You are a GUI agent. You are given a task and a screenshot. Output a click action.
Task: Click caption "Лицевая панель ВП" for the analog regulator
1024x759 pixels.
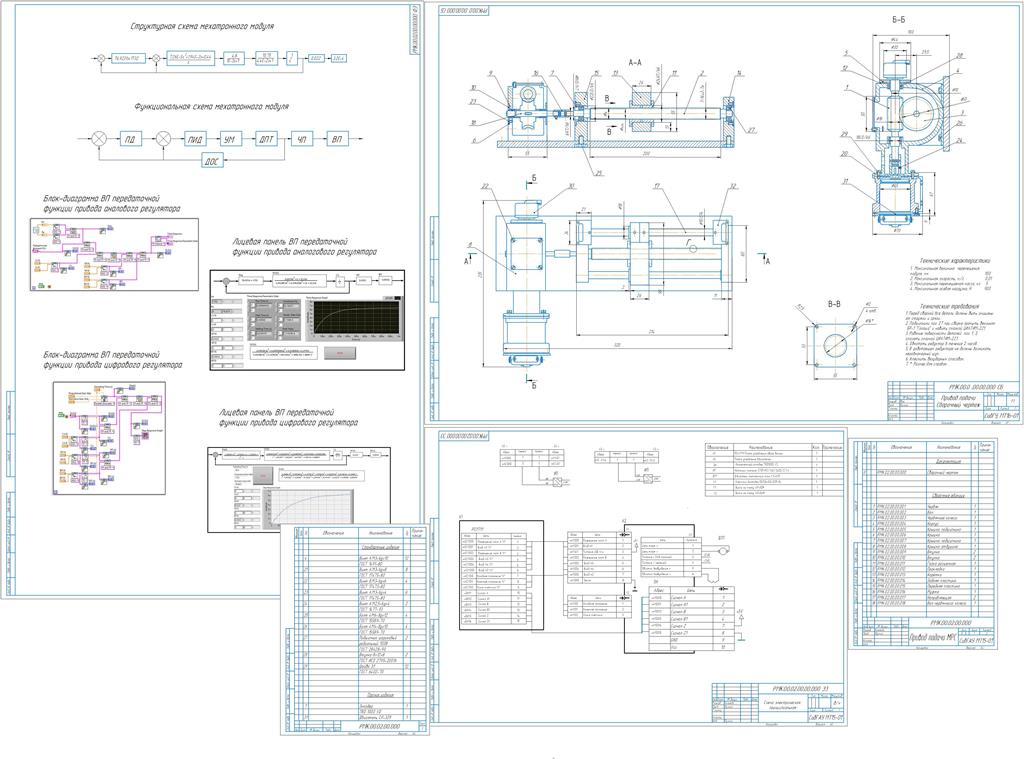coord(304,246)
